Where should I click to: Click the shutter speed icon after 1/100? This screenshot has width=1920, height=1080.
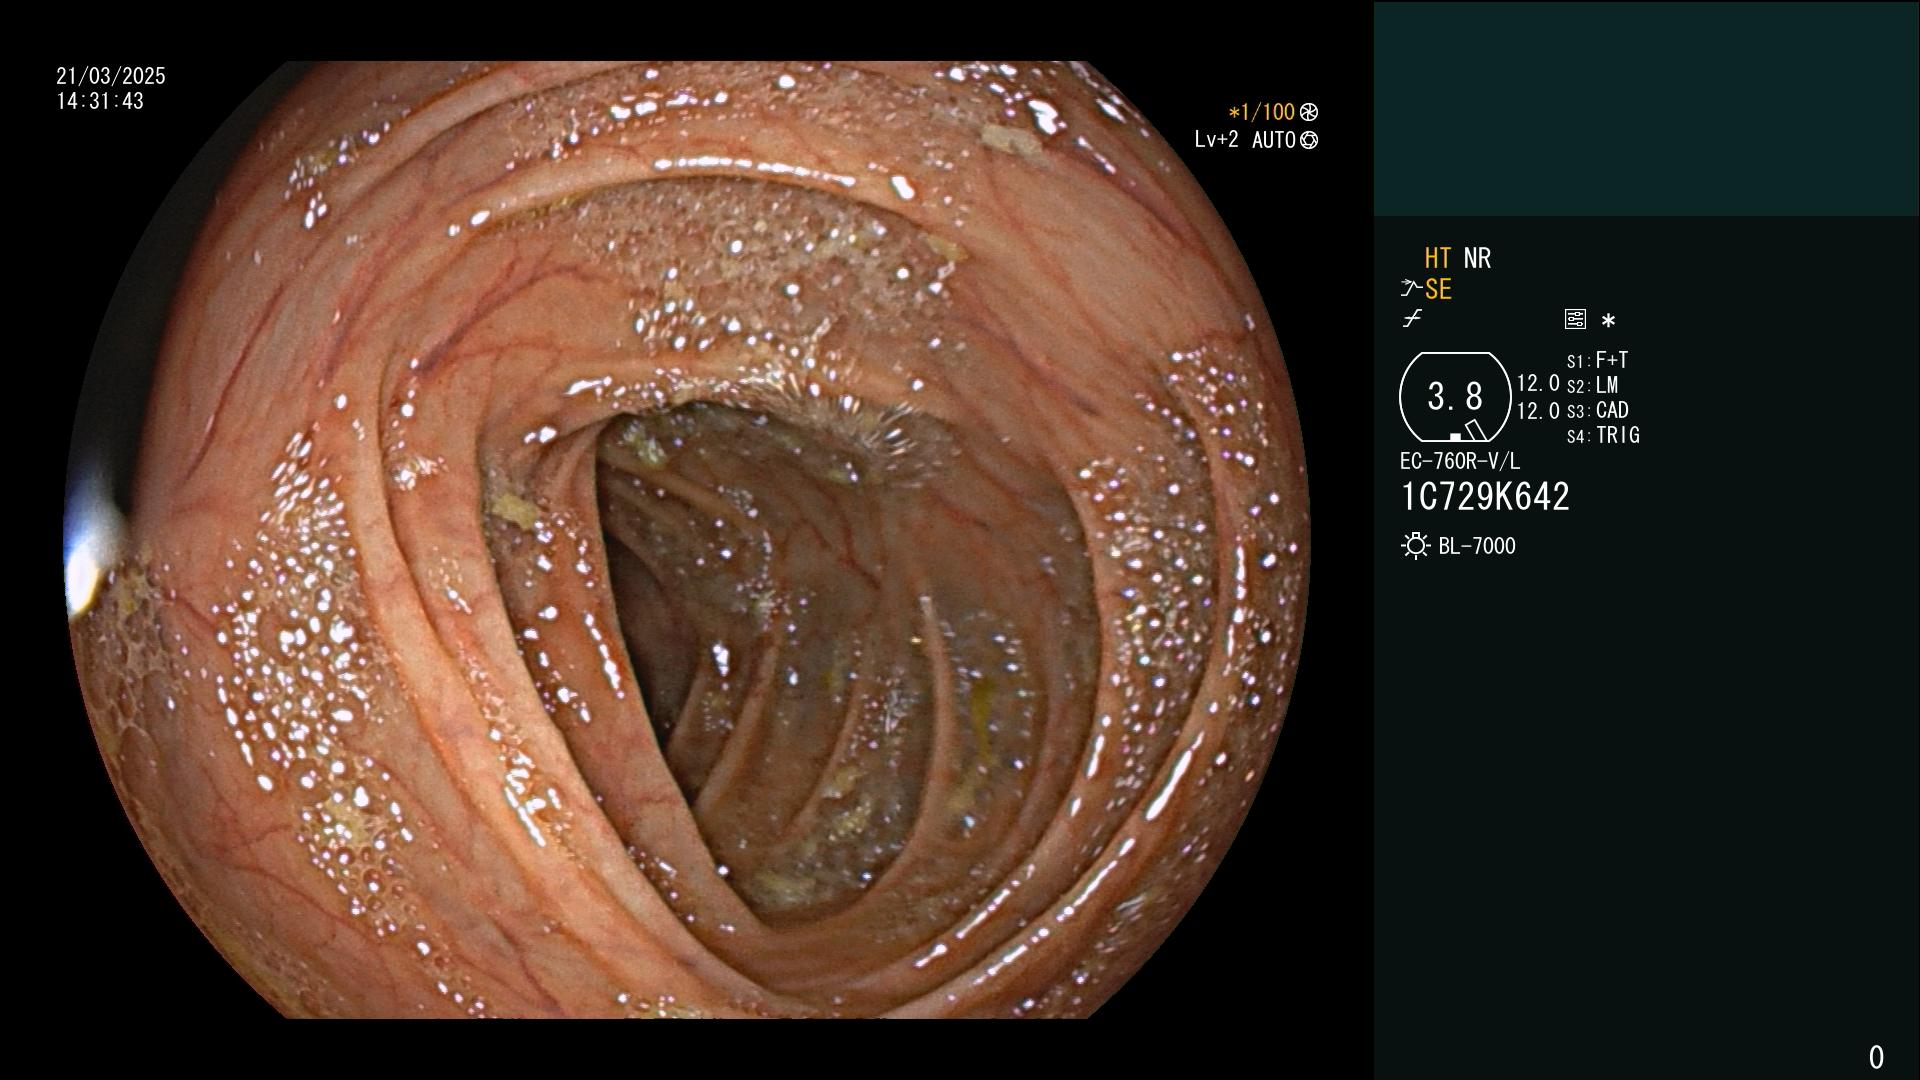pyautogui.click(x=1308, y=112)
